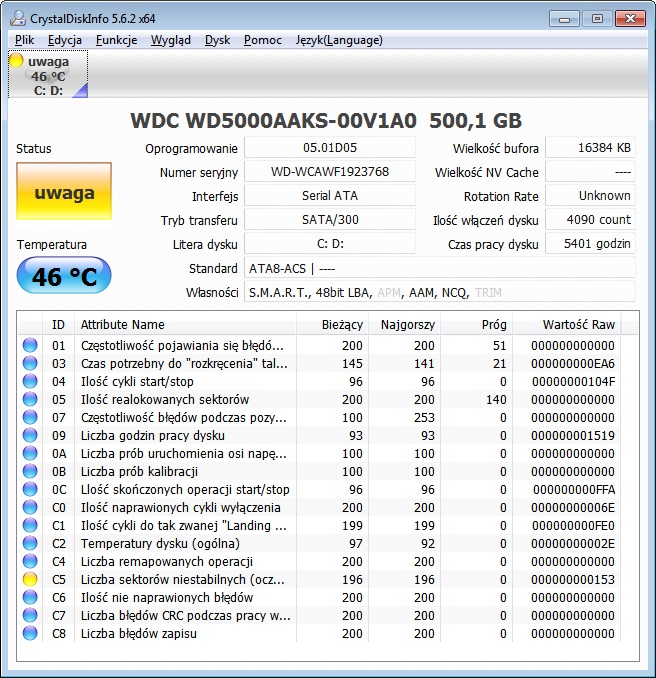Select 'Liczba godzin pracy dysku' row text
This screenshot has height=678, width=656.
coord(153,435)
